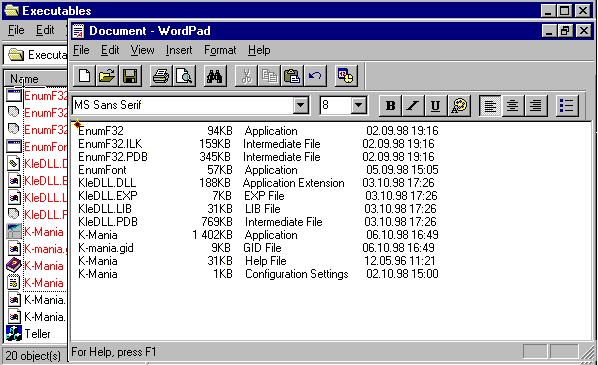Click Name column header in Executables
Image resolution: width=598 pixels, height=365 pixels.
coord(36,79)
